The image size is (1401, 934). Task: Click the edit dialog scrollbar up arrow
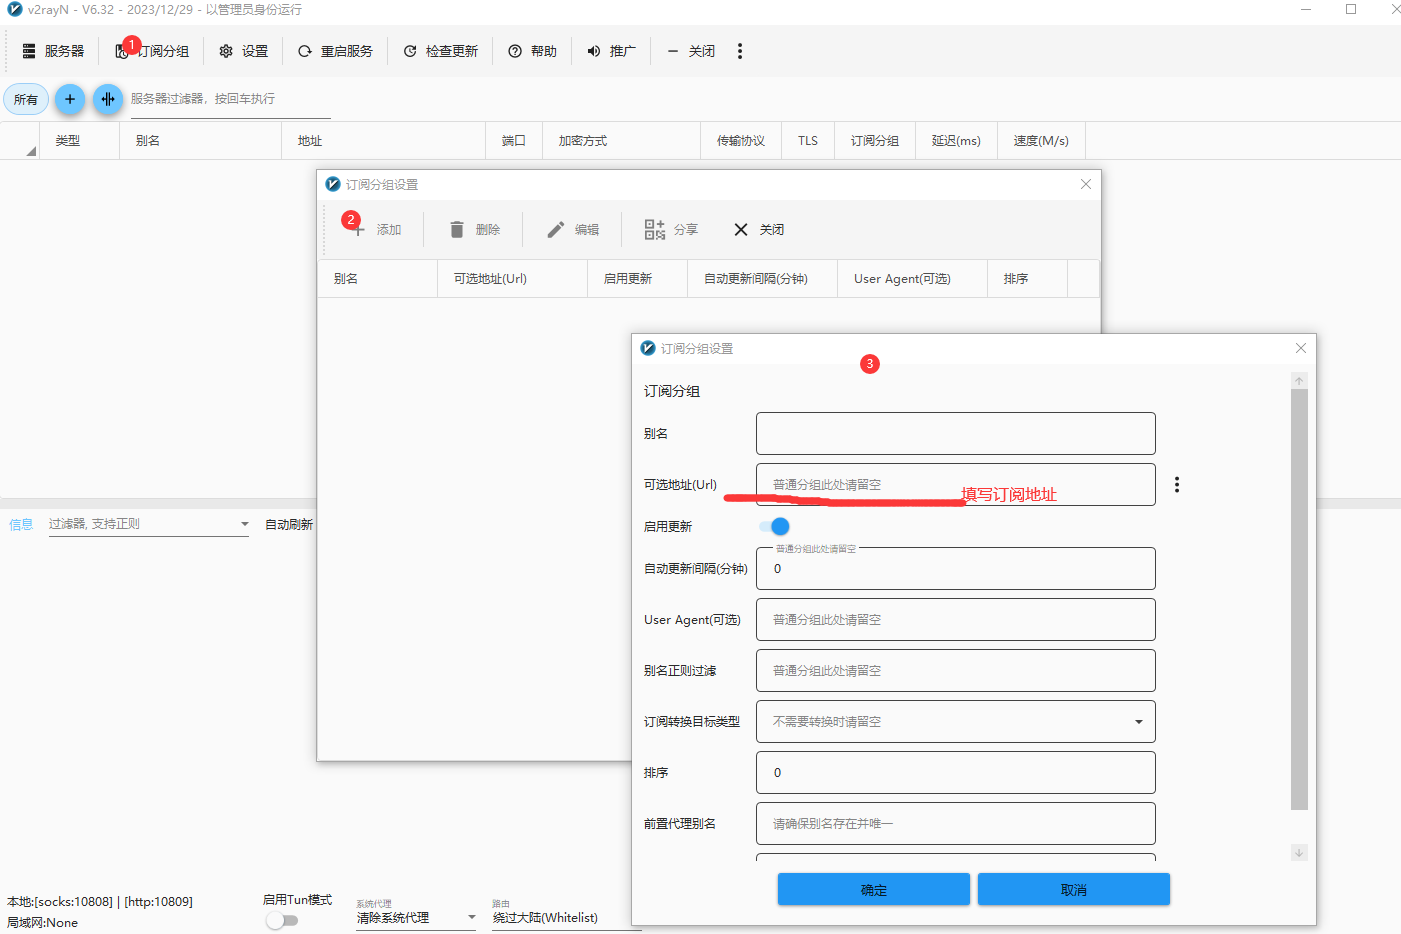[x=1299, y=381]
